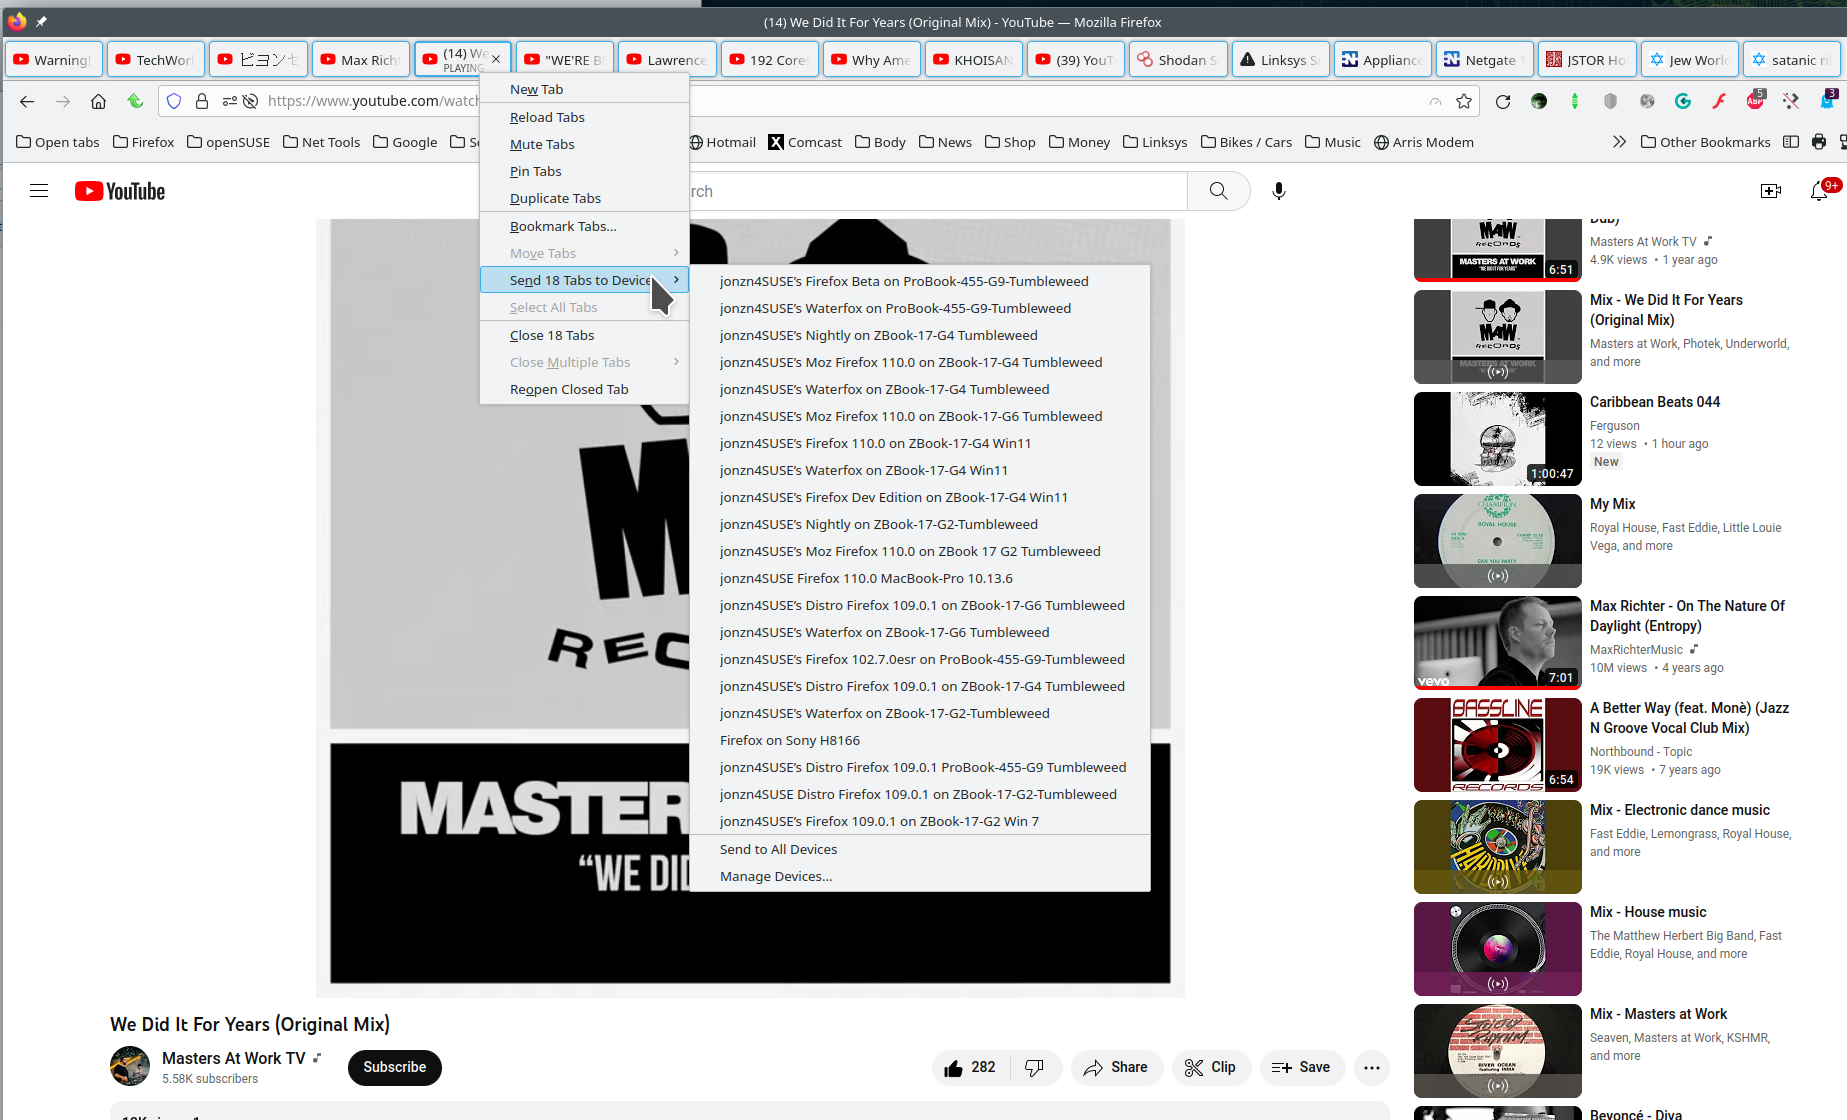The height and width of the screenshot is (1120, 1847).
Task: Click the autoplay-blocked icon in the URL bar
Action: click(x=251, y=101)
